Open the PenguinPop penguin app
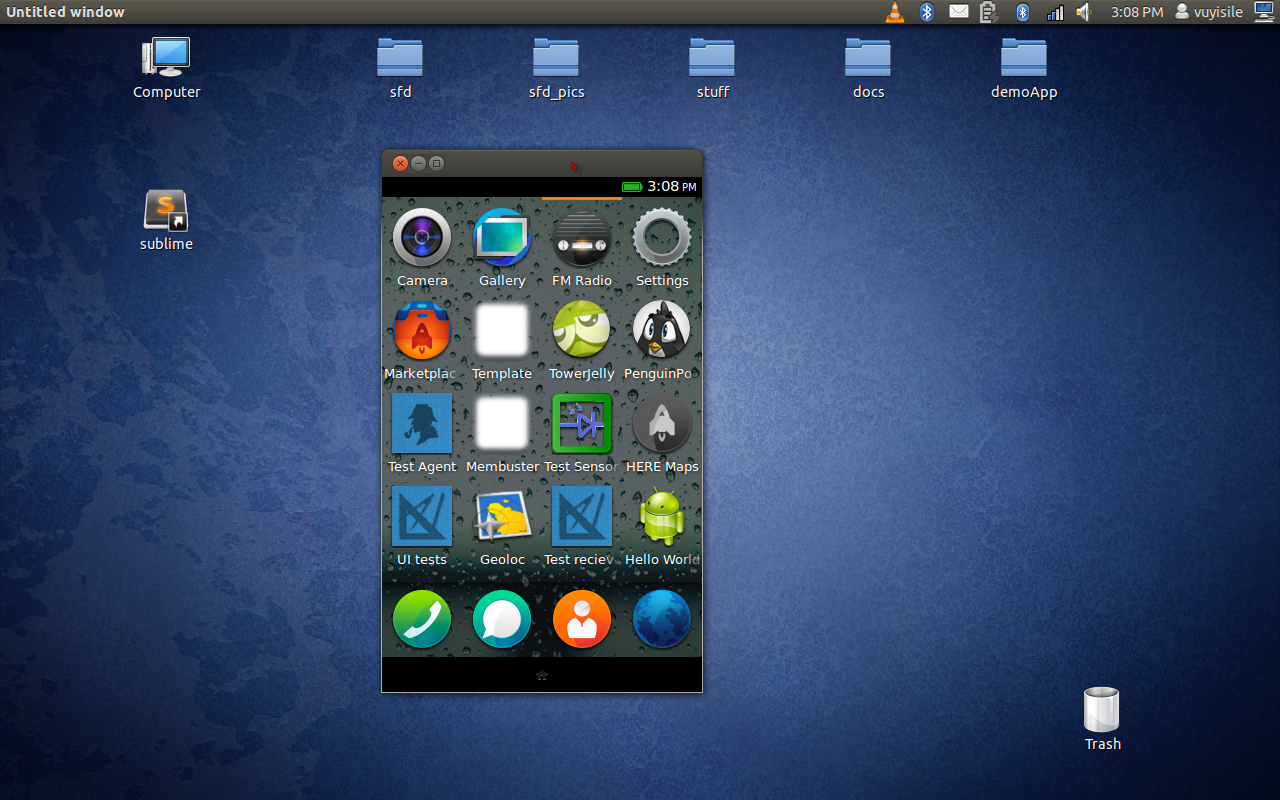The height and width of the screenshot is (800, 1280). point(662,331)
